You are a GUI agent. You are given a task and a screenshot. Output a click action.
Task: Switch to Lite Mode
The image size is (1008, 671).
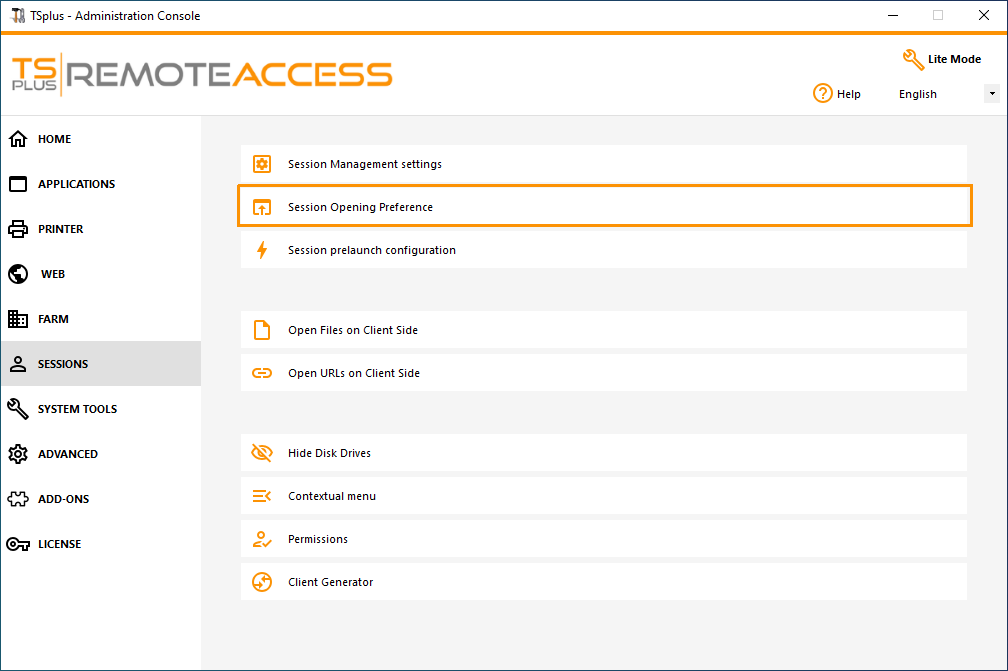941,59
